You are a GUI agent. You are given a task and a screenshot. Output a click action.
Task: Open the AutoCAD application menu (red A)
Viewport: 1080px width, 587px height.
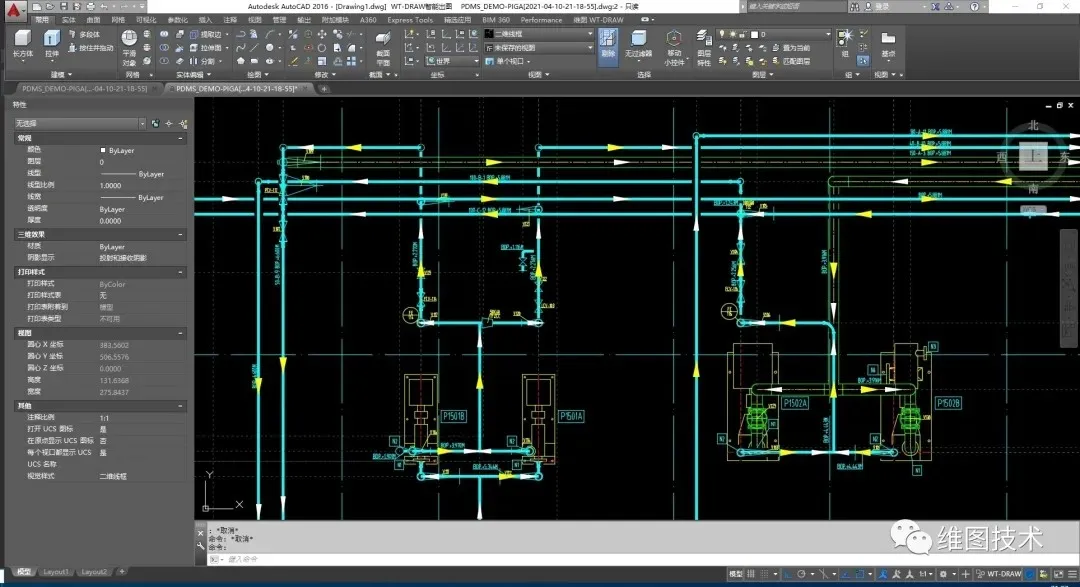pyautogui.click(x=14, y=9)
